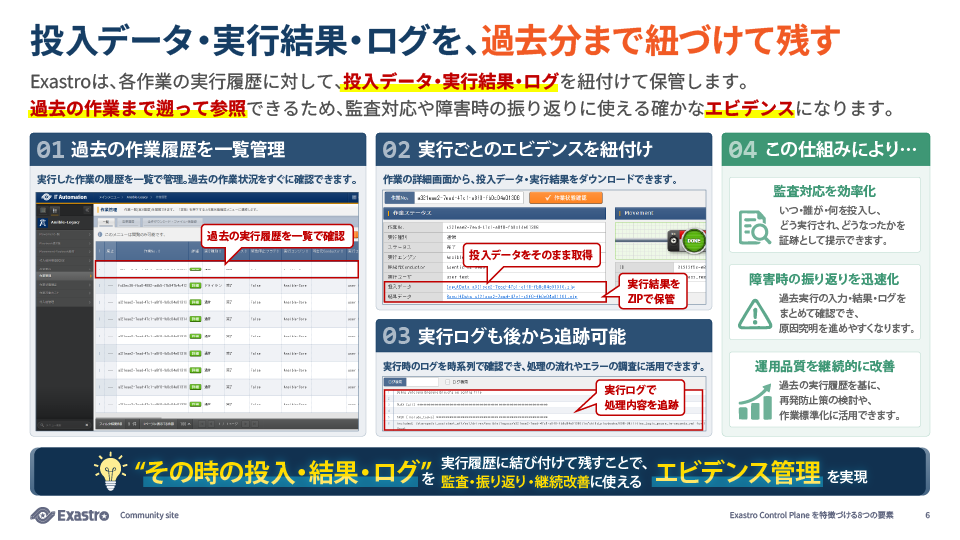Click the ログ検索 button in the log viewer
The height and width of the screenshot is (540, 960).
point(395,382)
